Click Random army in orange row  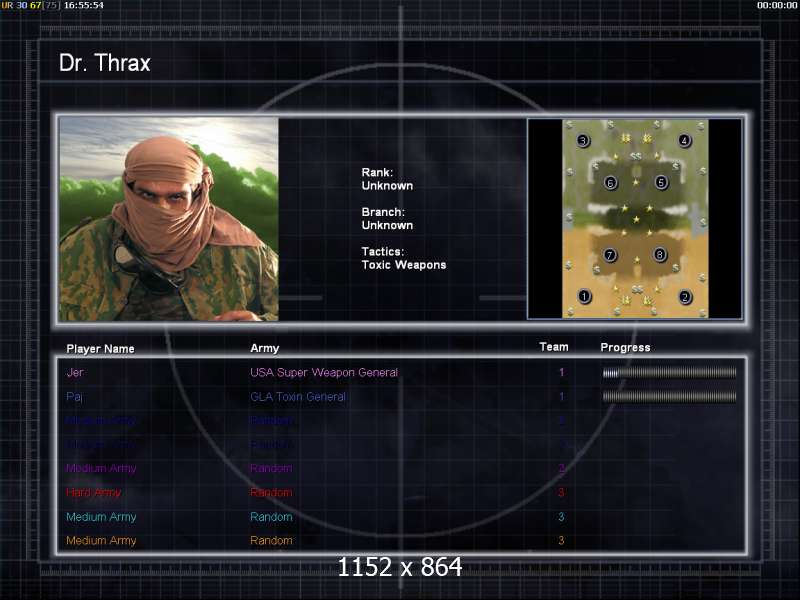click(271, 540)
